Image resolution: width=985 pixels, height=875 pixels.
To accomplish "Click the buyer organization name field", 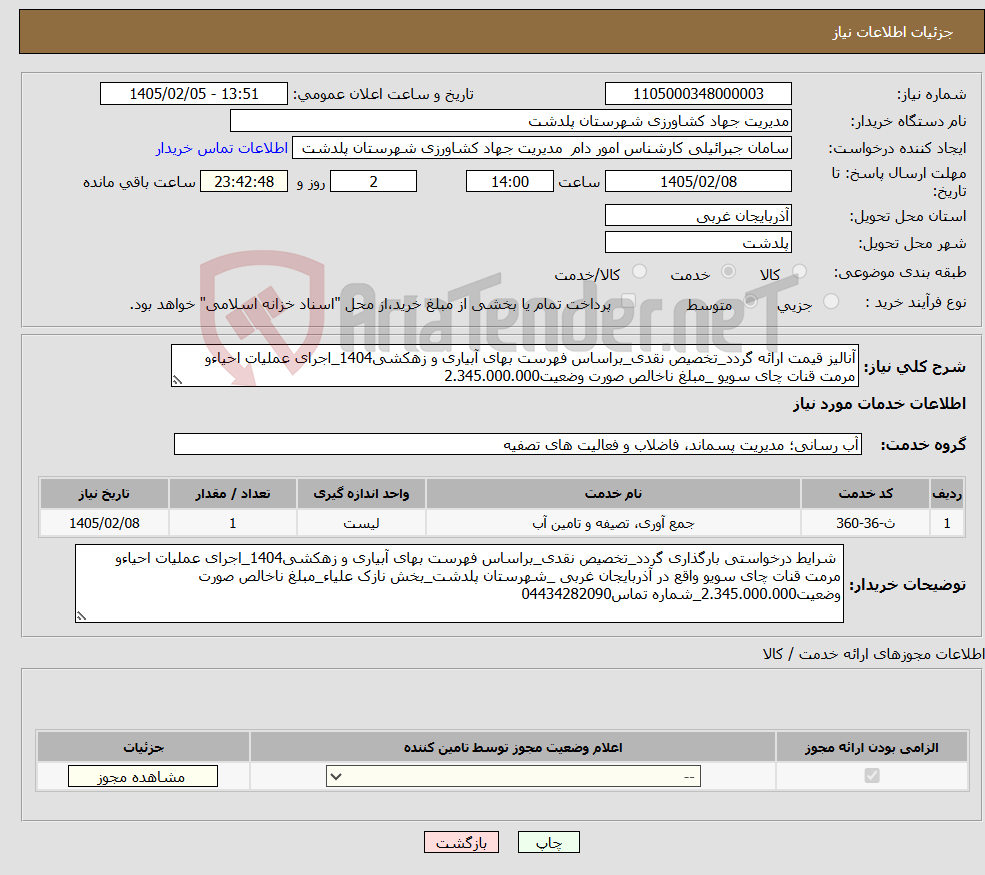I will [x=511, y=121].
